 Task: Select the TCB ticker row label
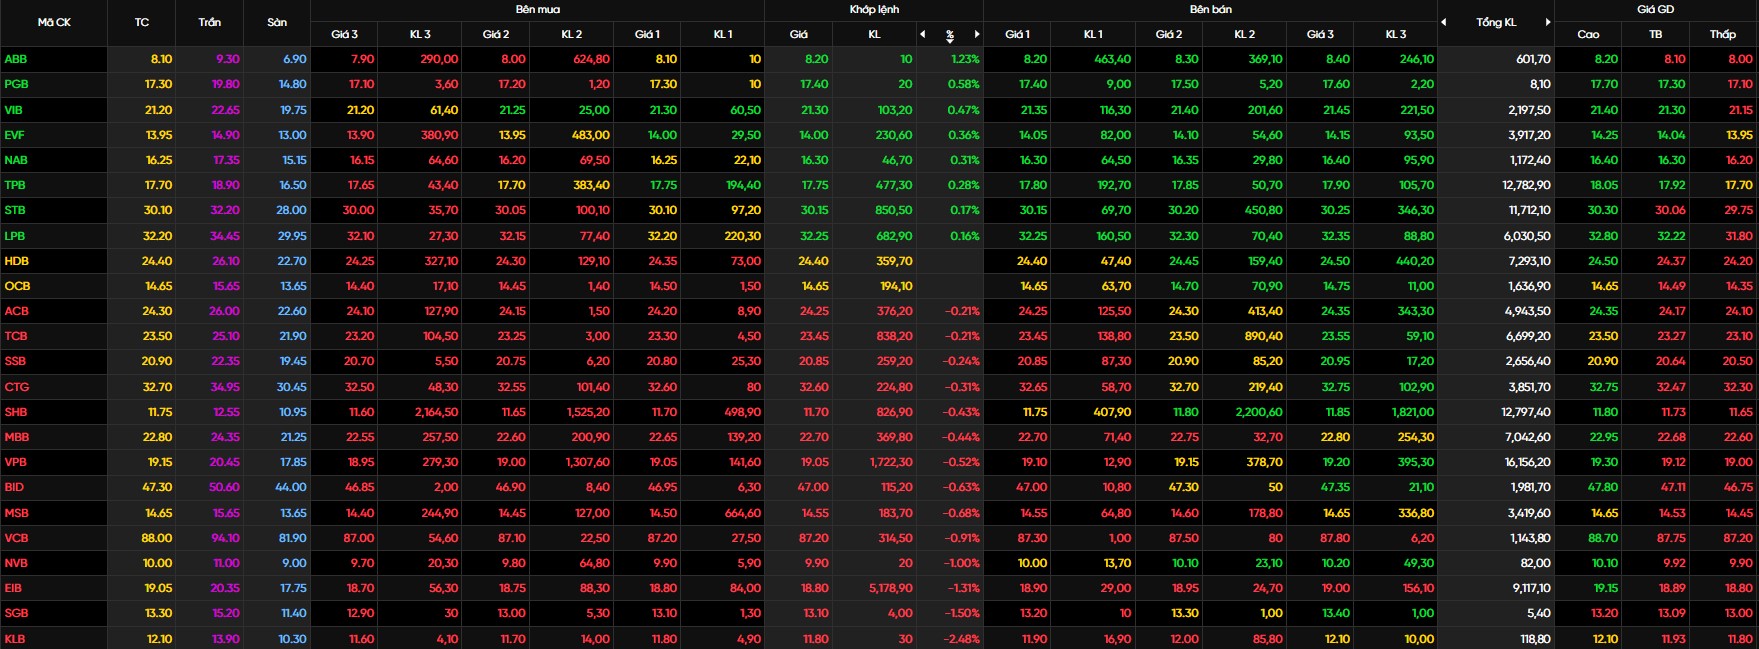point(16,336)
